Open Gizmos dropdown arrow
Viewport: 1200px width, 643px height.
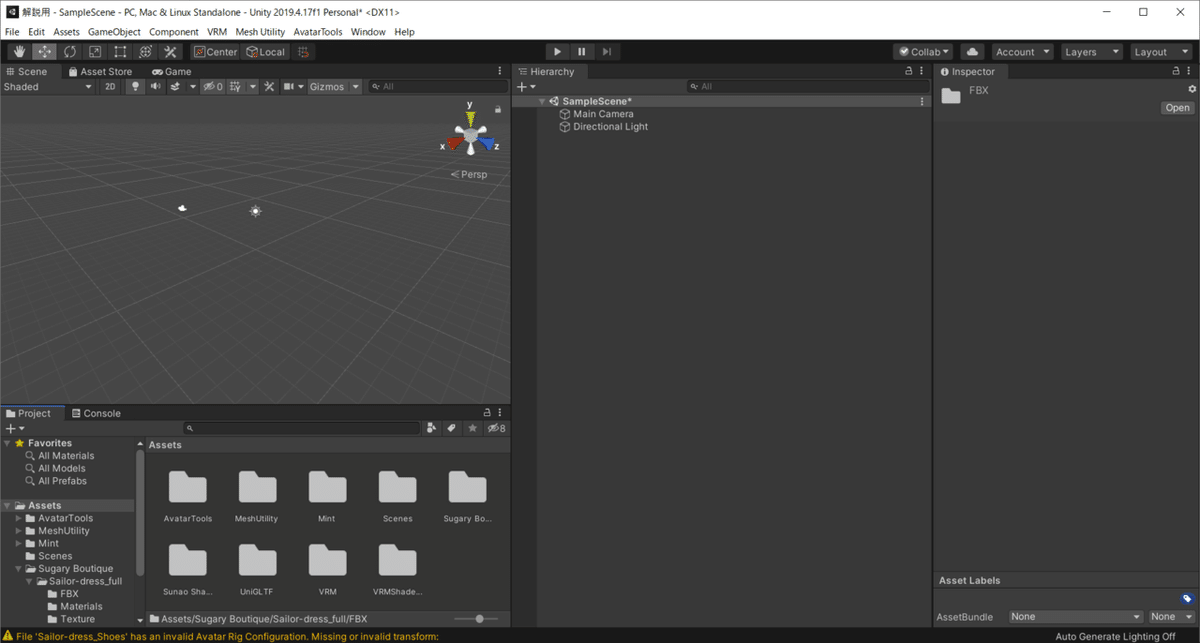click(x=354, y=87)
